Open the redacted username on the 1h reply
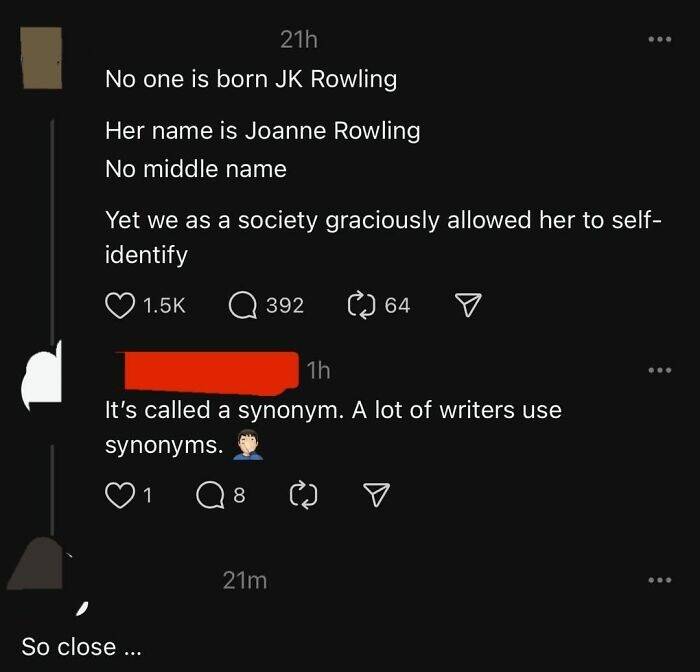The height and width of the screenshot is (672, 700). [x=207, y=373]
